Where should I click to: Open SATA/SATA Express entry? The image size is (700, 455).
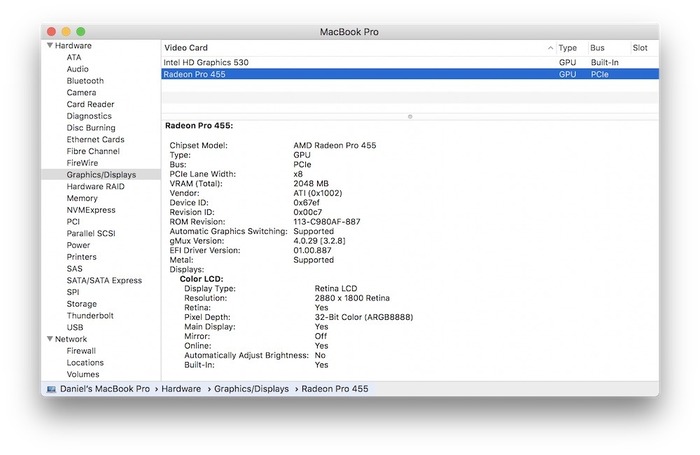104,280
